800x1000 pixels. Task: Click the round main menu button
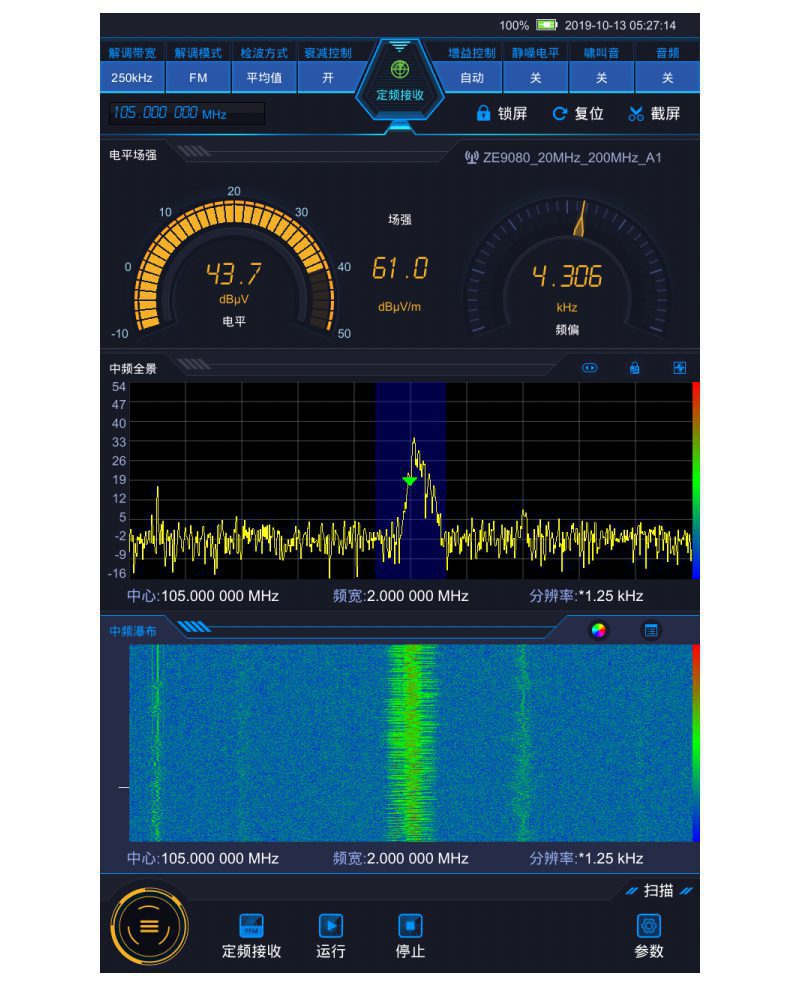(x=149, y=925)
